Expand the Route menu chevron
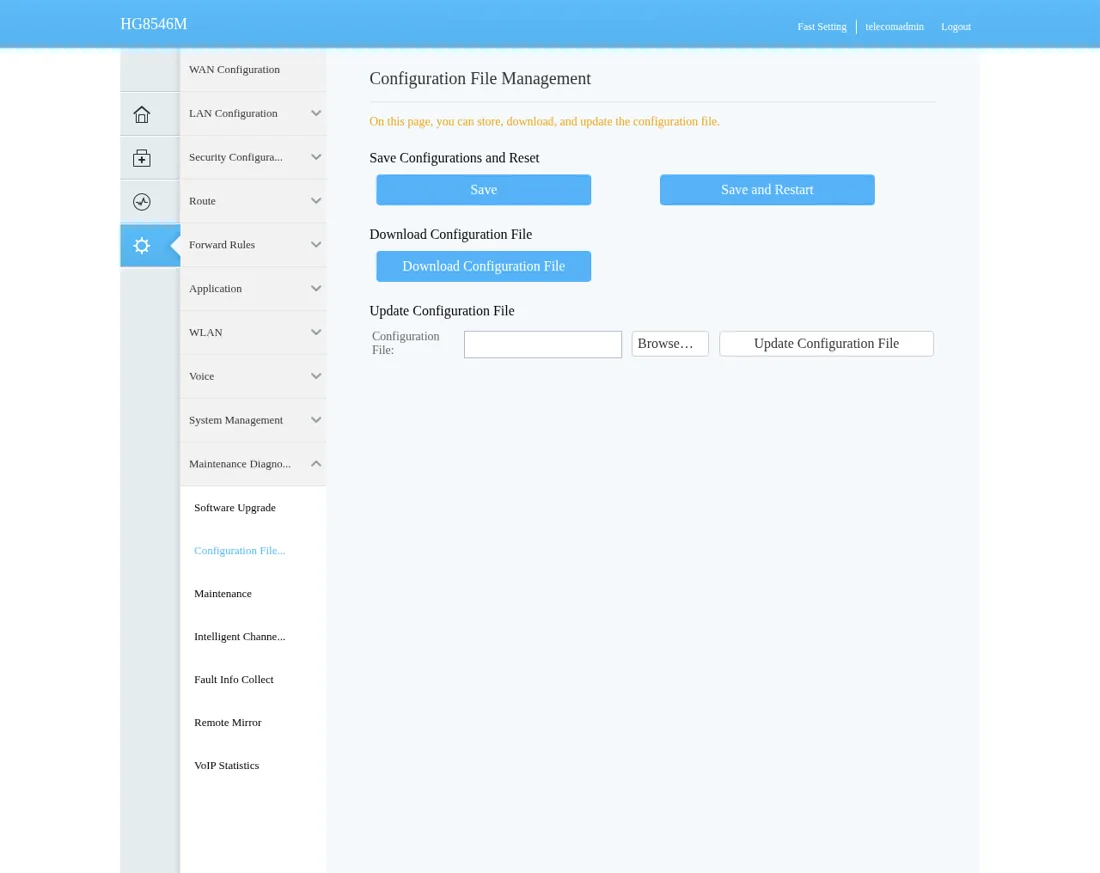Viewport: 1100px width, 873px height. (x=316, y=201)
